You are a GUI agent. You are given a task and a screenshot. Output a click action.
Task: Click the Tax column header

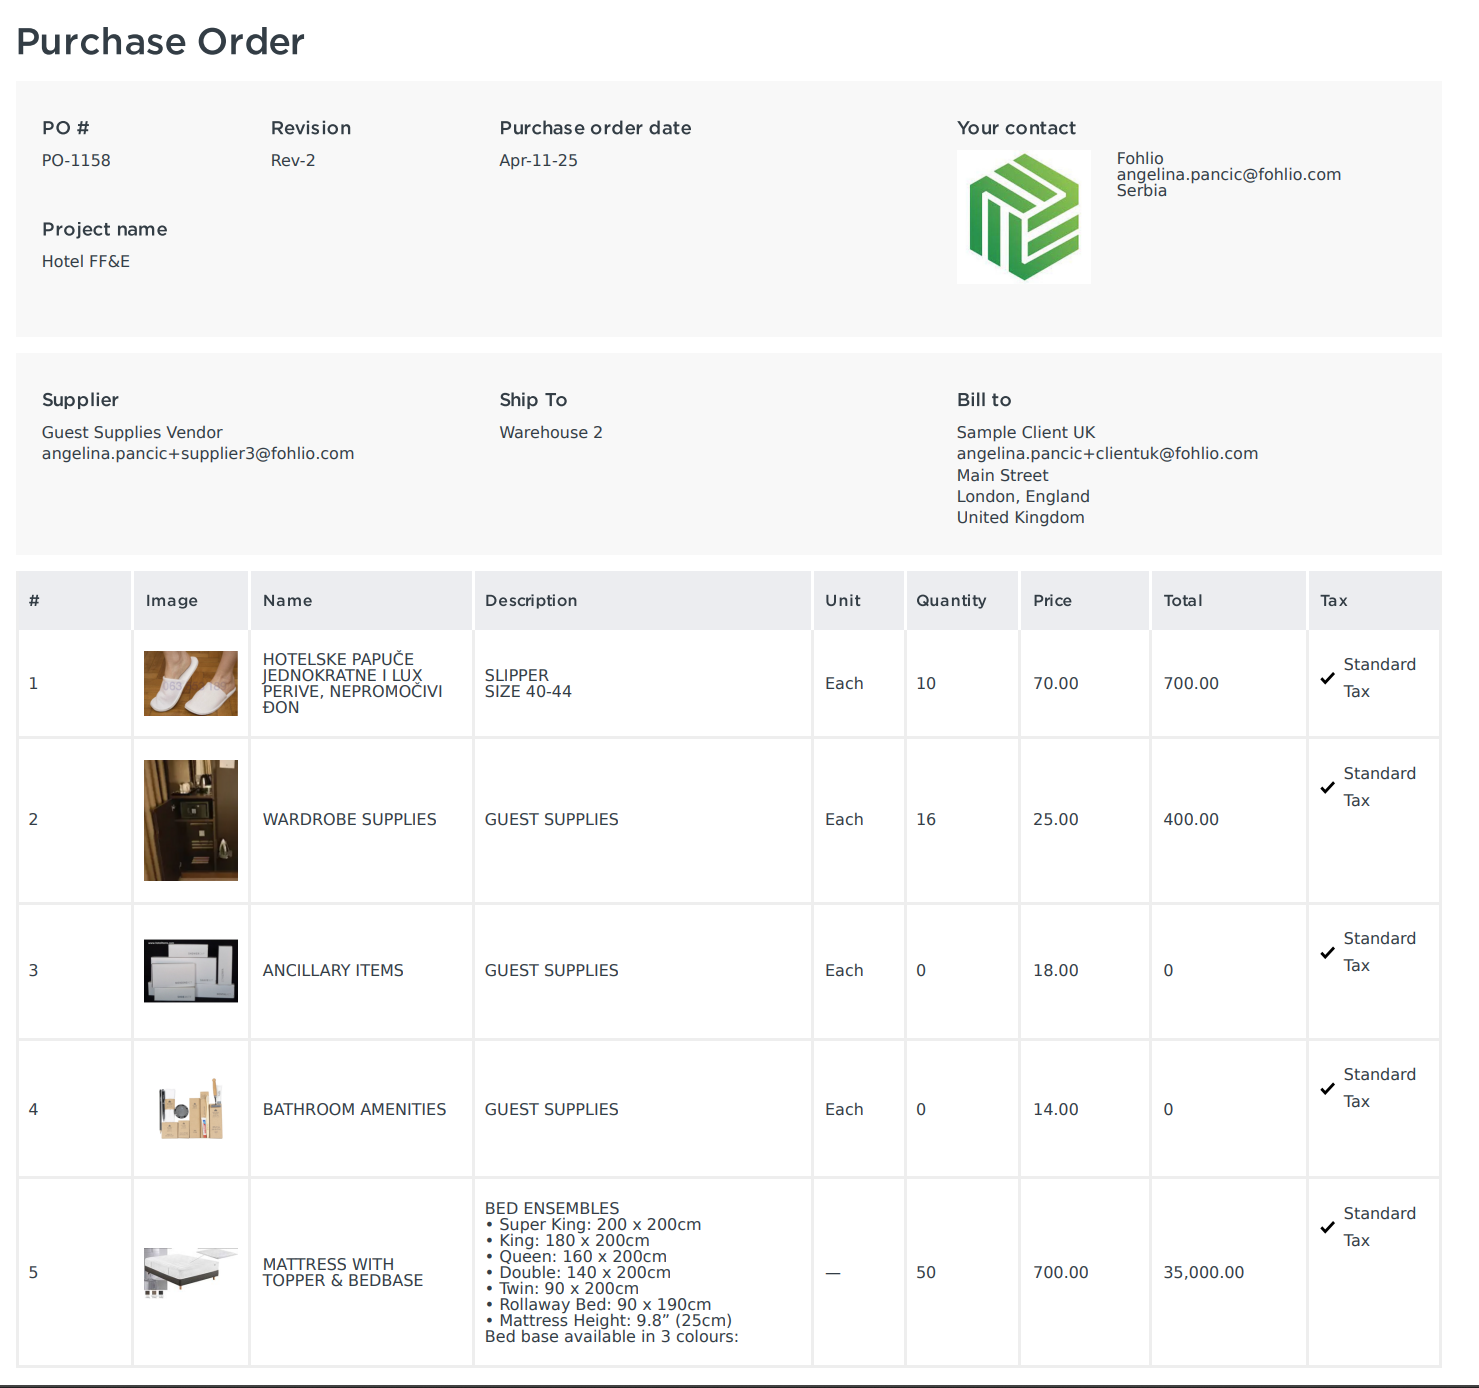click(x=1333, y=600)
